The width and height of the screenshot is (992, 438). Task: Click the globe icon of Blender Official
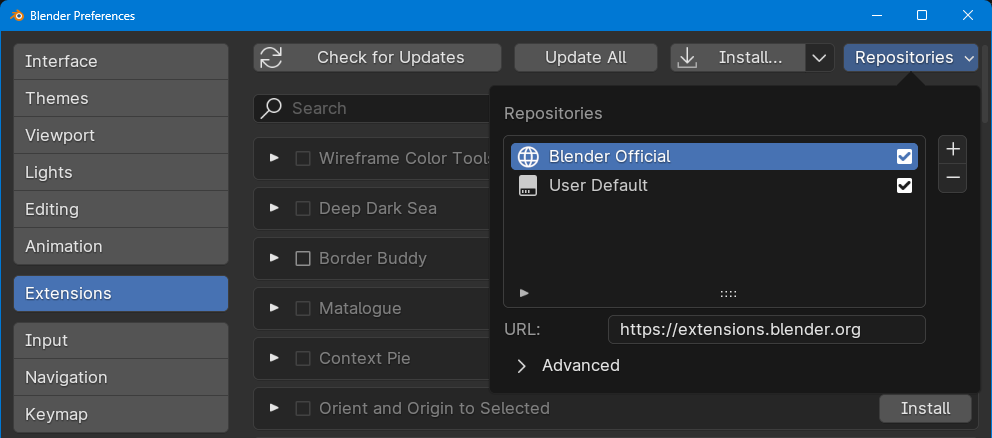point(528,156)
